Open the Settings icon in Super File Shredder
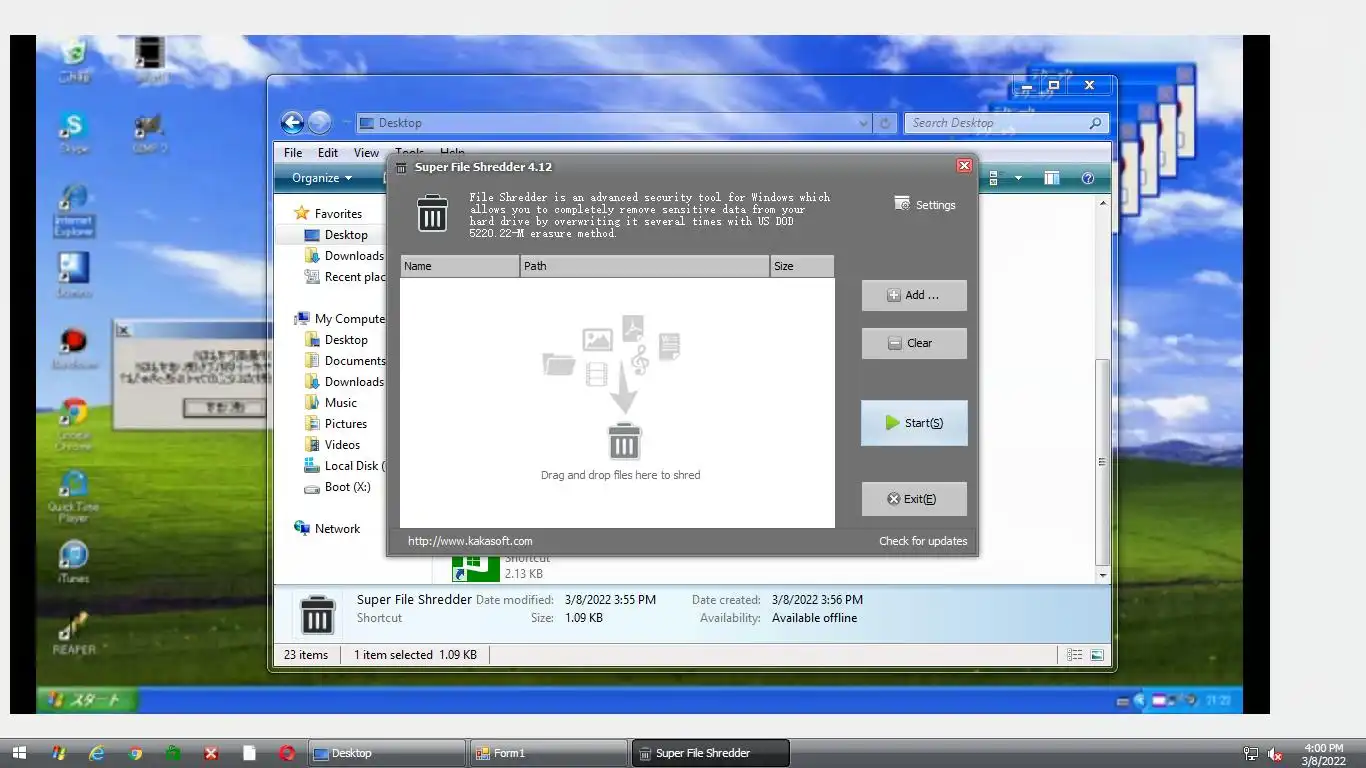The height and width of the screenshot is (768, 1366). pos(925,204)
